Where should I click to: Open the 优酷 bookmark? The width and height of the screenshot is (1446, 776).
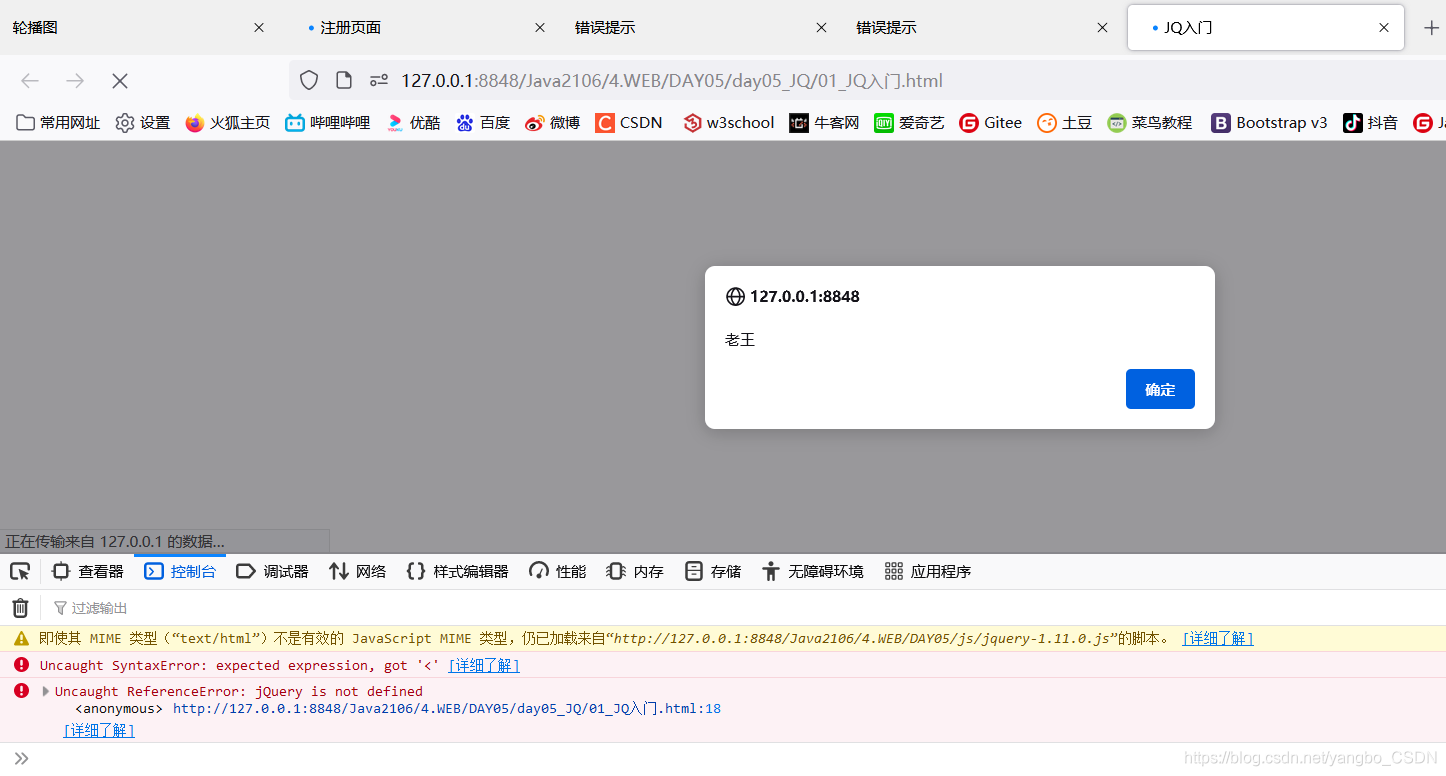[413, 123]
